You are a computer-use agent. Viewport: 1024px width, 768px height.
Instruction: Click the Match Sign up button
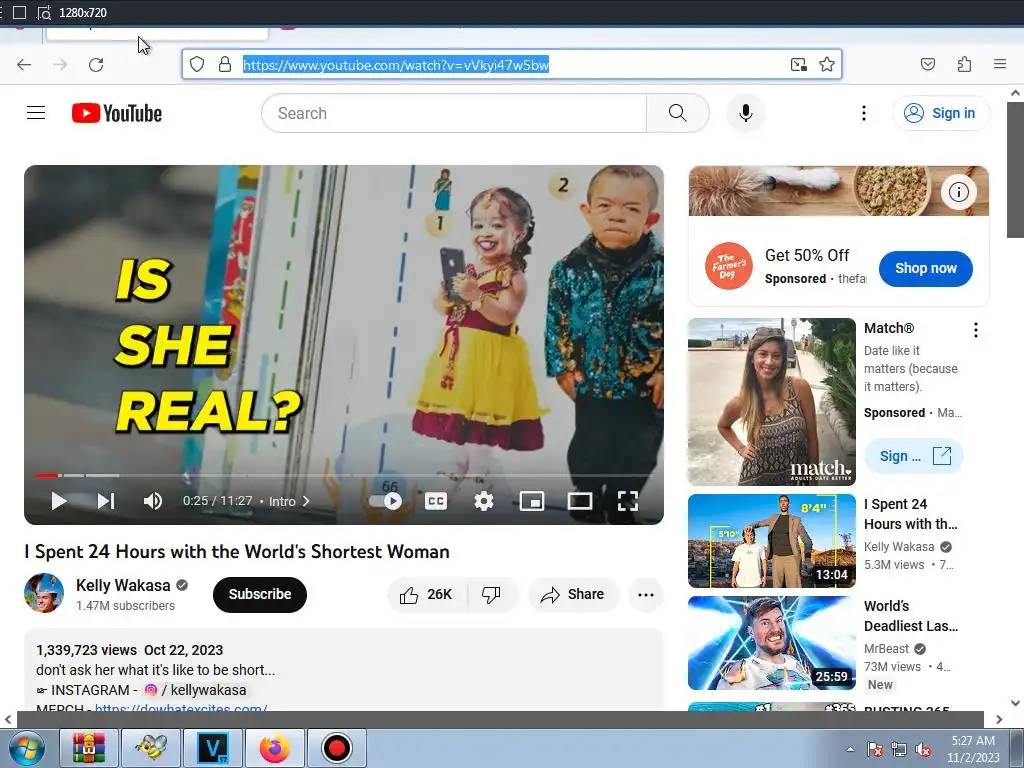tap(914, 456)
